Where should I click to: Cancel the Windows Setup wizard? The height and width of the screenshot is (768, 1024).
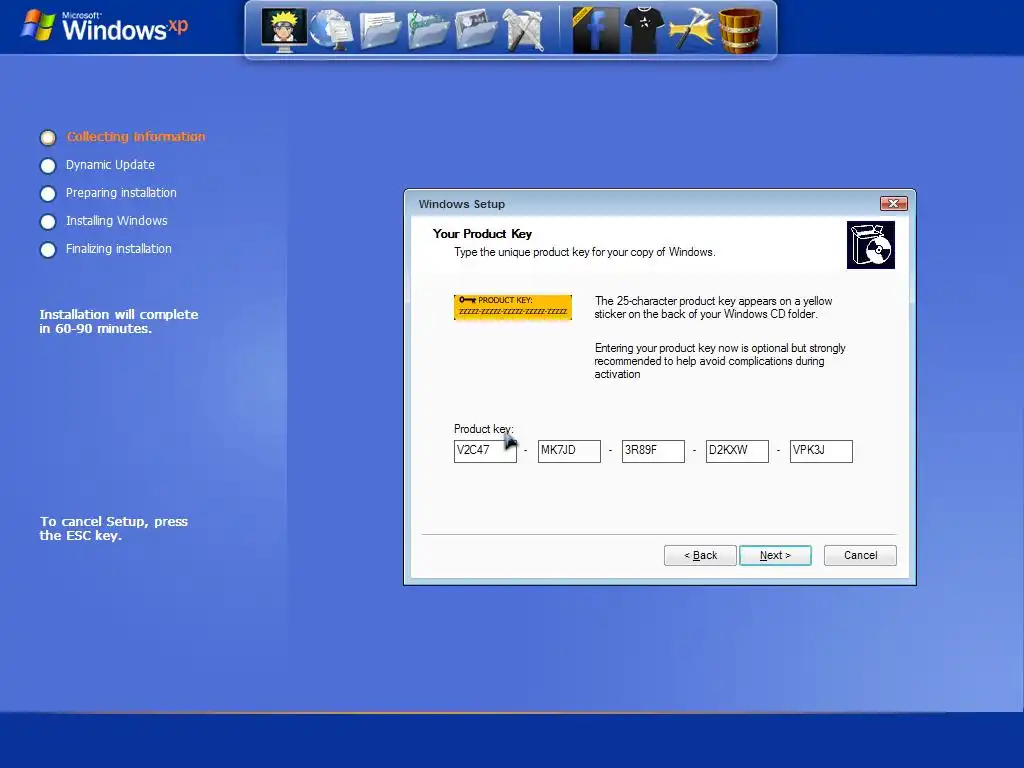860,555
